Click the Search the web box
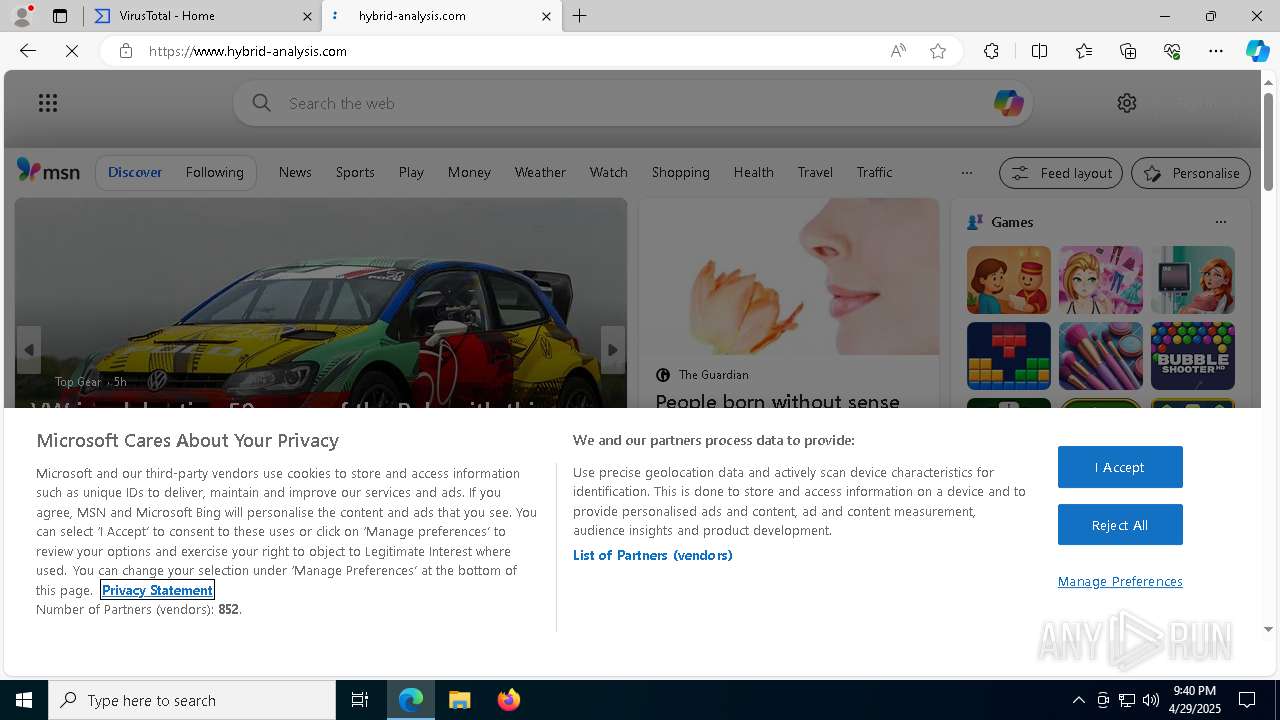The image size is (1280, 720). click(633, 103)
